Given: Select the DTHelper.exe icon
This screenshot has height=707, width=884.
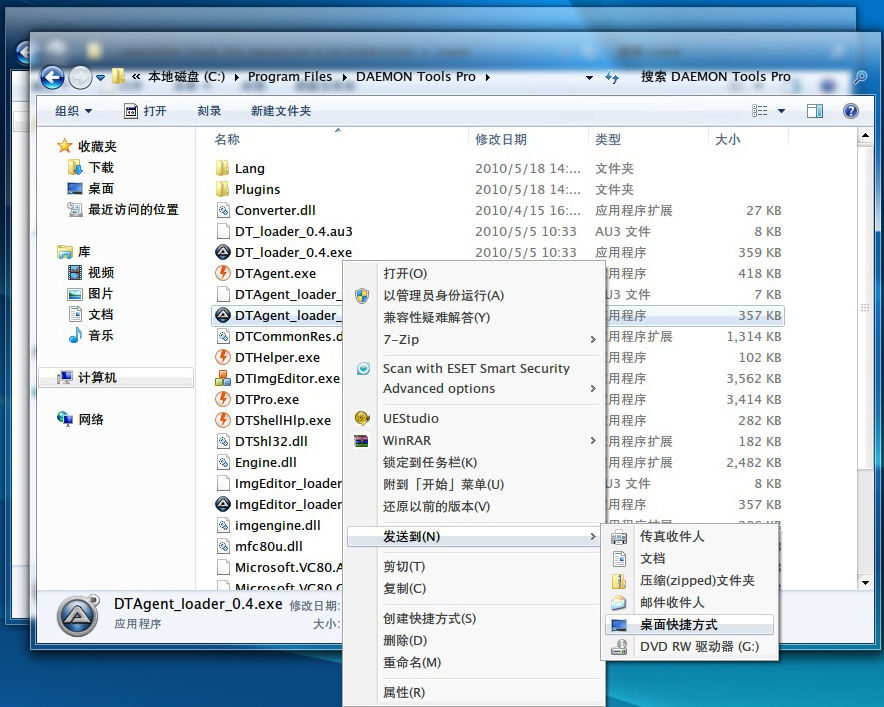Looking at the screenshot, I should (x=223, y=357).
